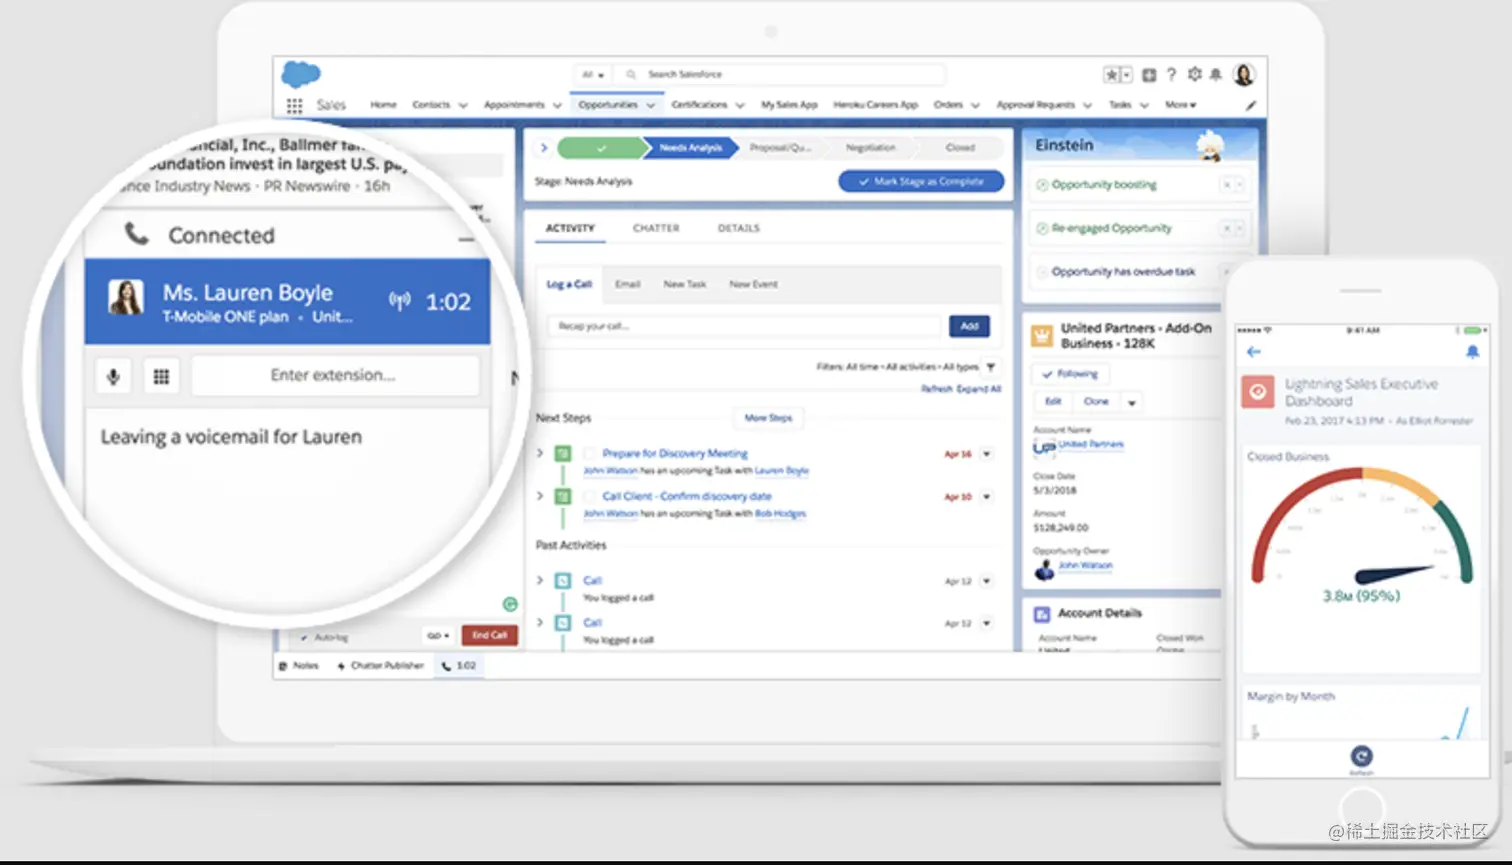Click the back arrow on the phone

(1253, 352)
